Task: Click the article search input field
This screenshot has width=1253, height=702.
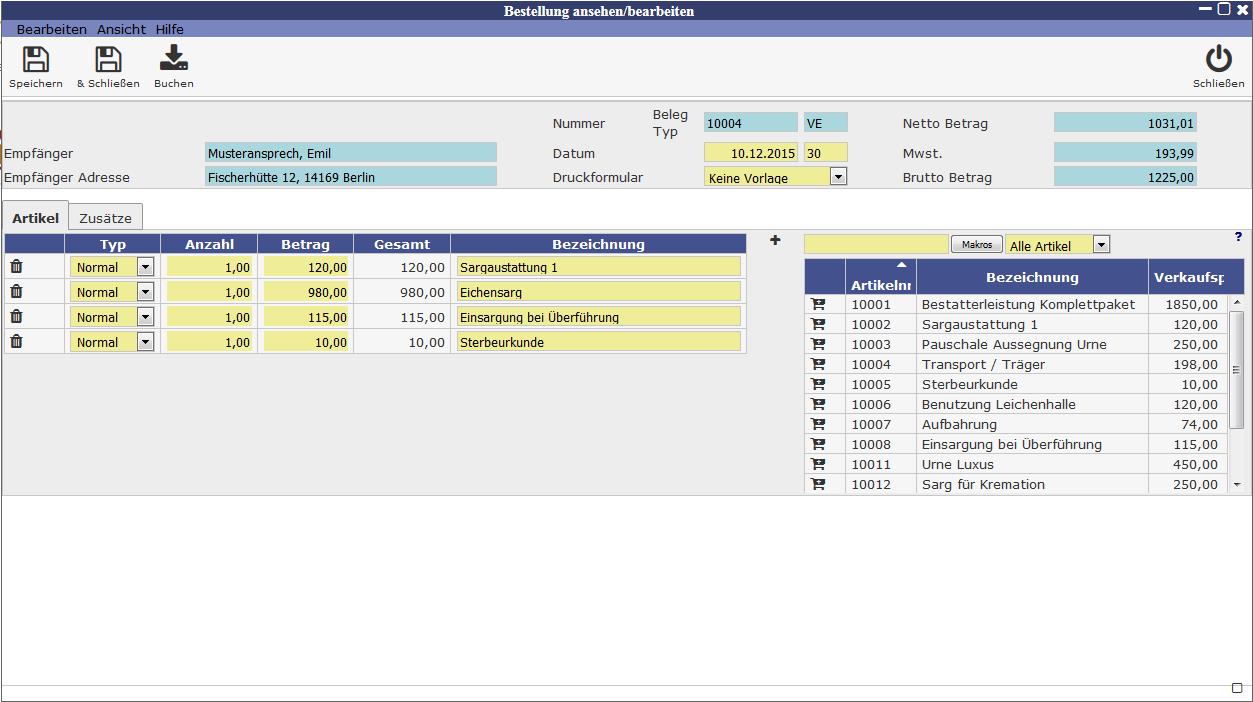Action: click(876, 244)
